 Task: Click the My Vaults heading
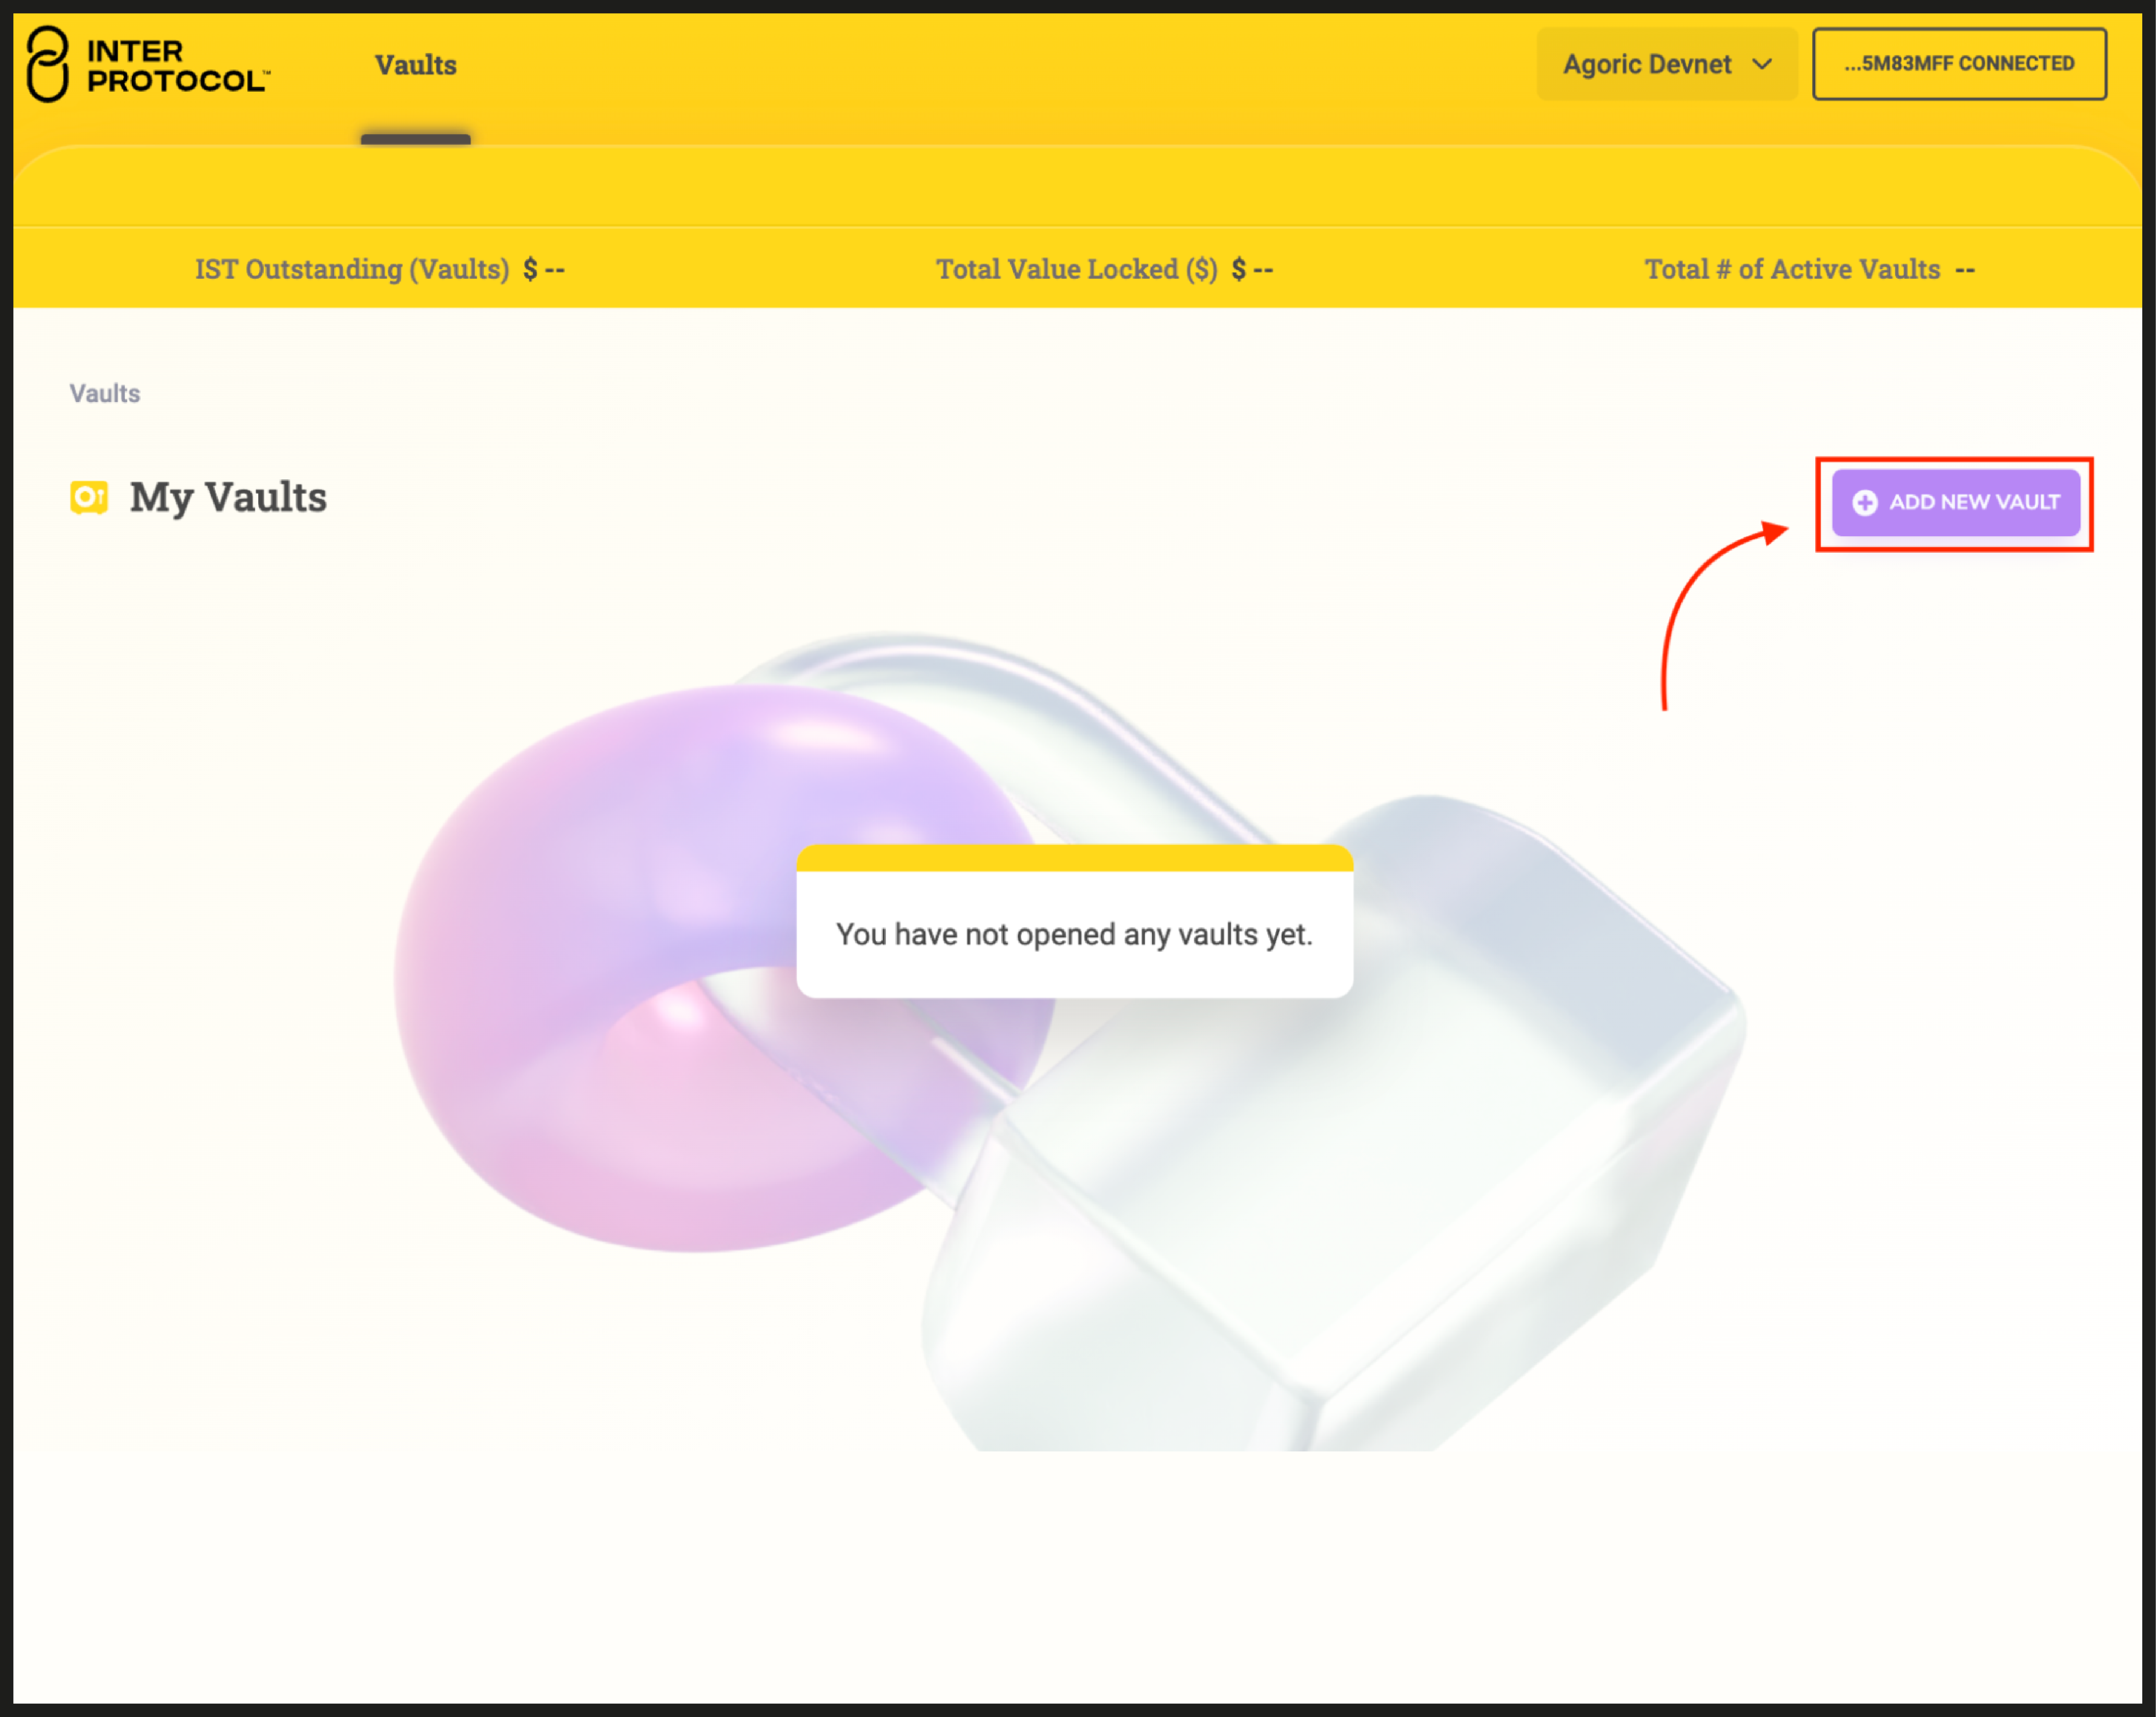point(228,497)
